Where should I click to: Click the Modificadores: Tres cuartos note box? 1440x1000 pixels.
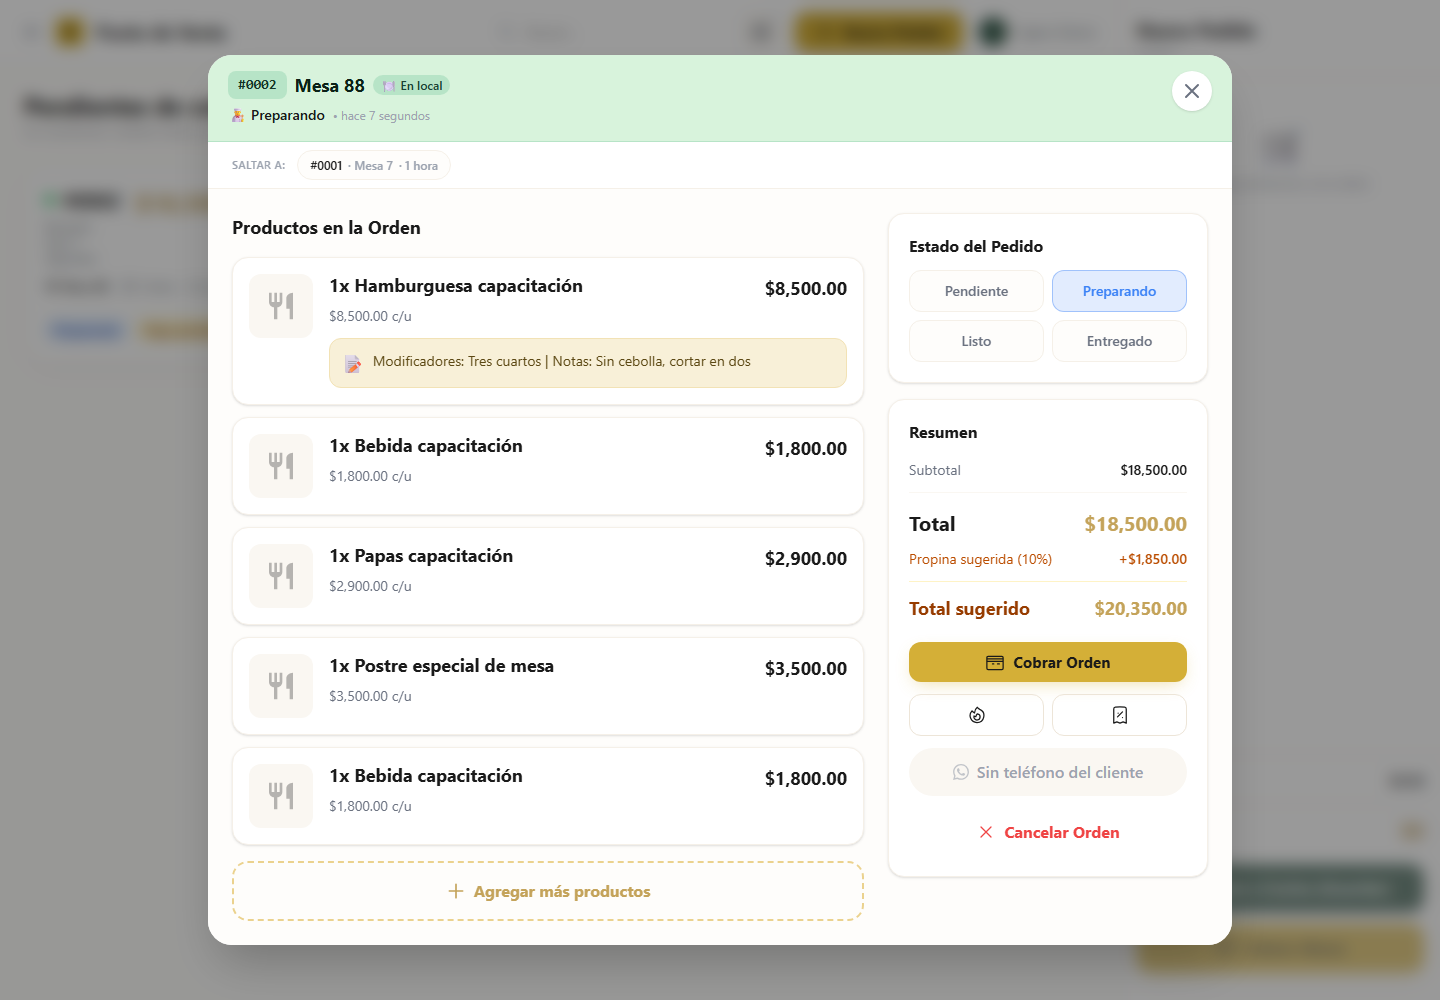588,363
